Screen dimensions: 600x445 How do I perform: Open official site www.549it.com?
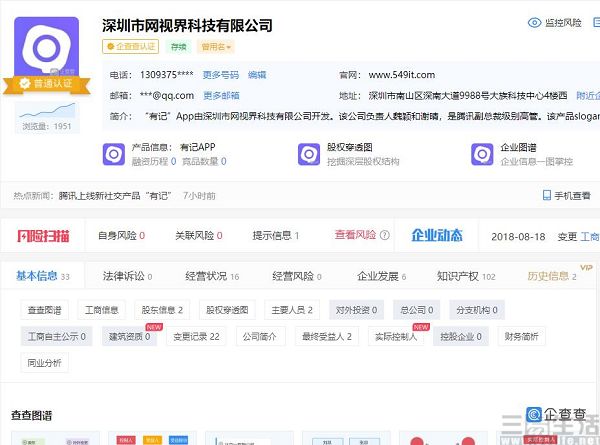(402, 75)
